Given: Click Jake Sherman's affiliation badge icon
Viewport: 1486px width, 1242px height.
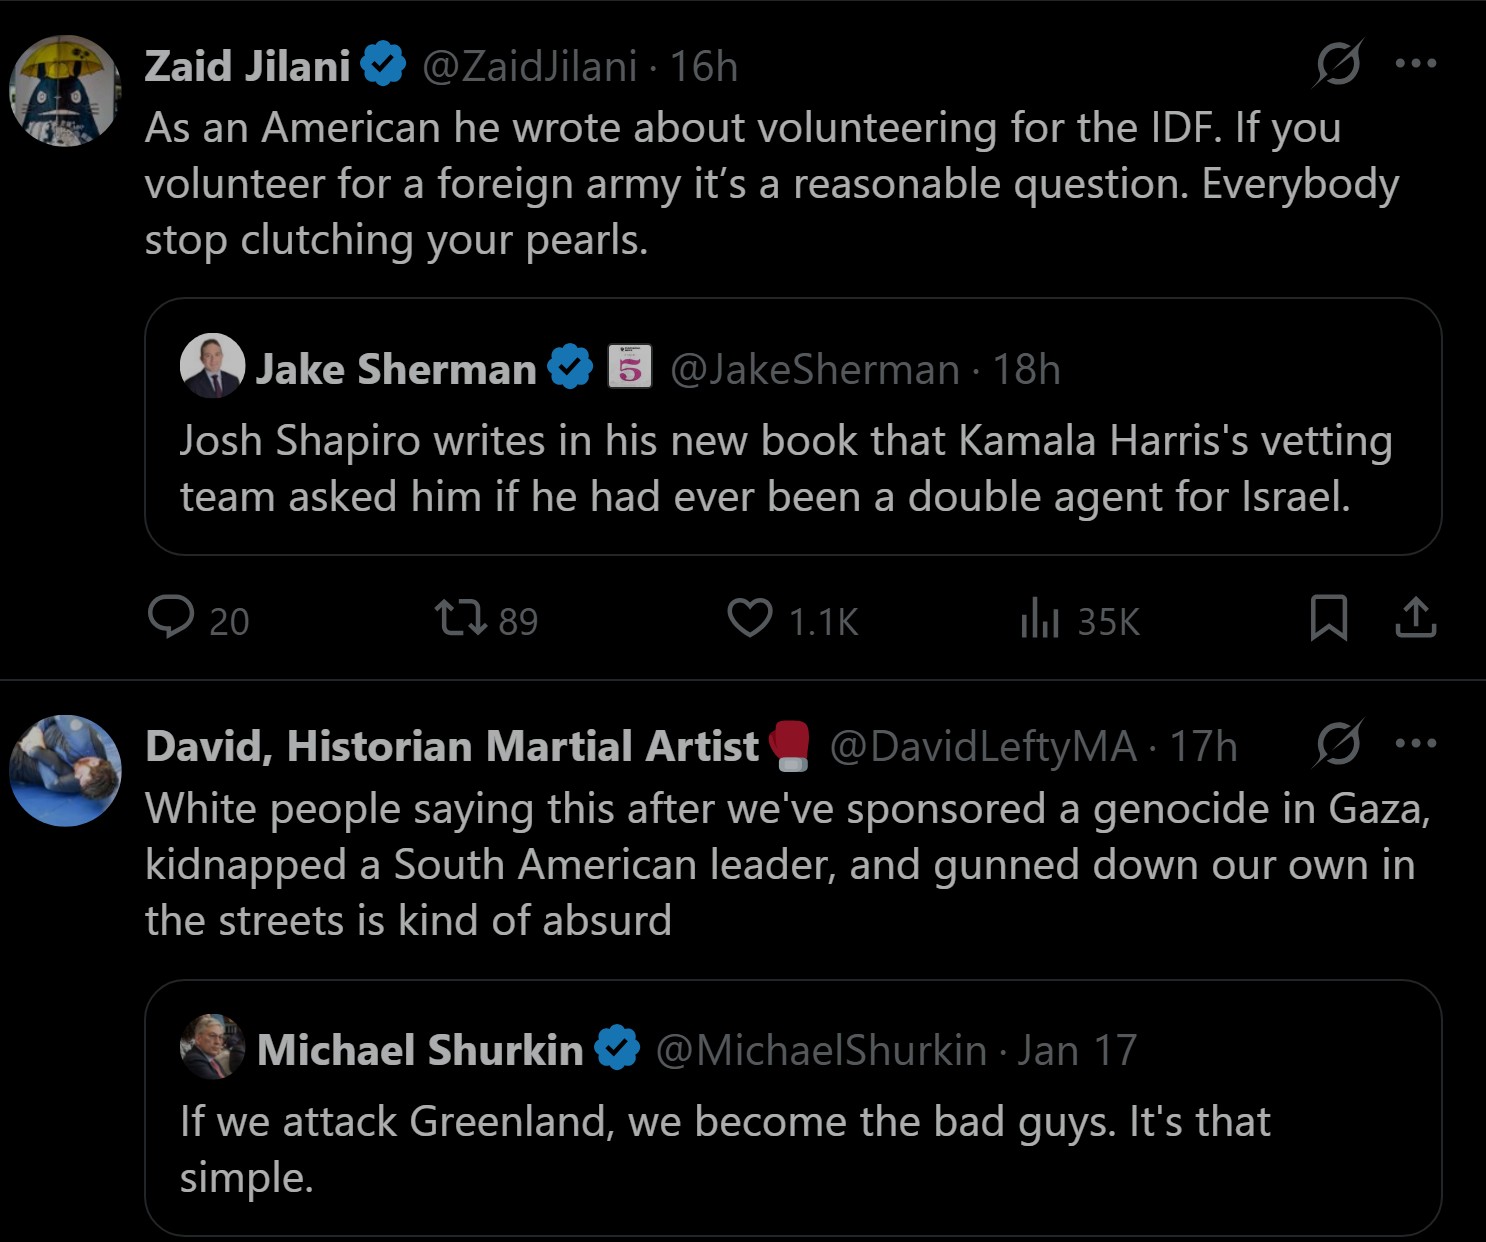Looking at the screenshot, I should click(630, 367).
